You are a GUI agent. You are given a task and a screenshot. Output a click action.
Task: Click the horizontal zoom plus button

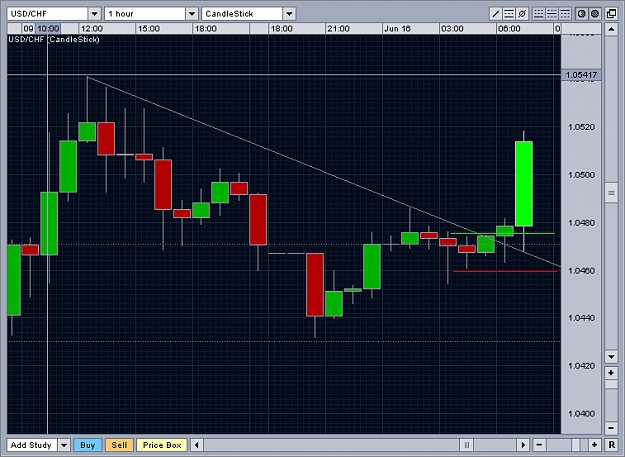point(594,445)
